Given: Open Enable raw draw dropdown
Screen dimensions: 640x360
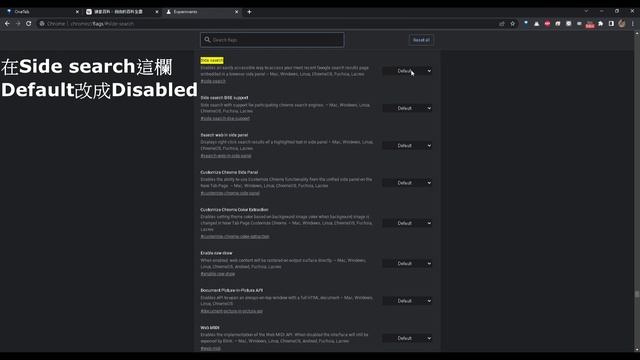Looking at the screenshot, I should [x=407, y=264].
